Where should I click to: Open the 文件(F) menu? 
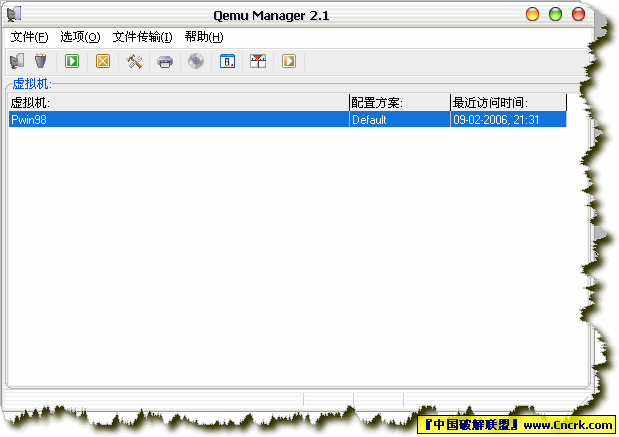[x=29, y=37]
